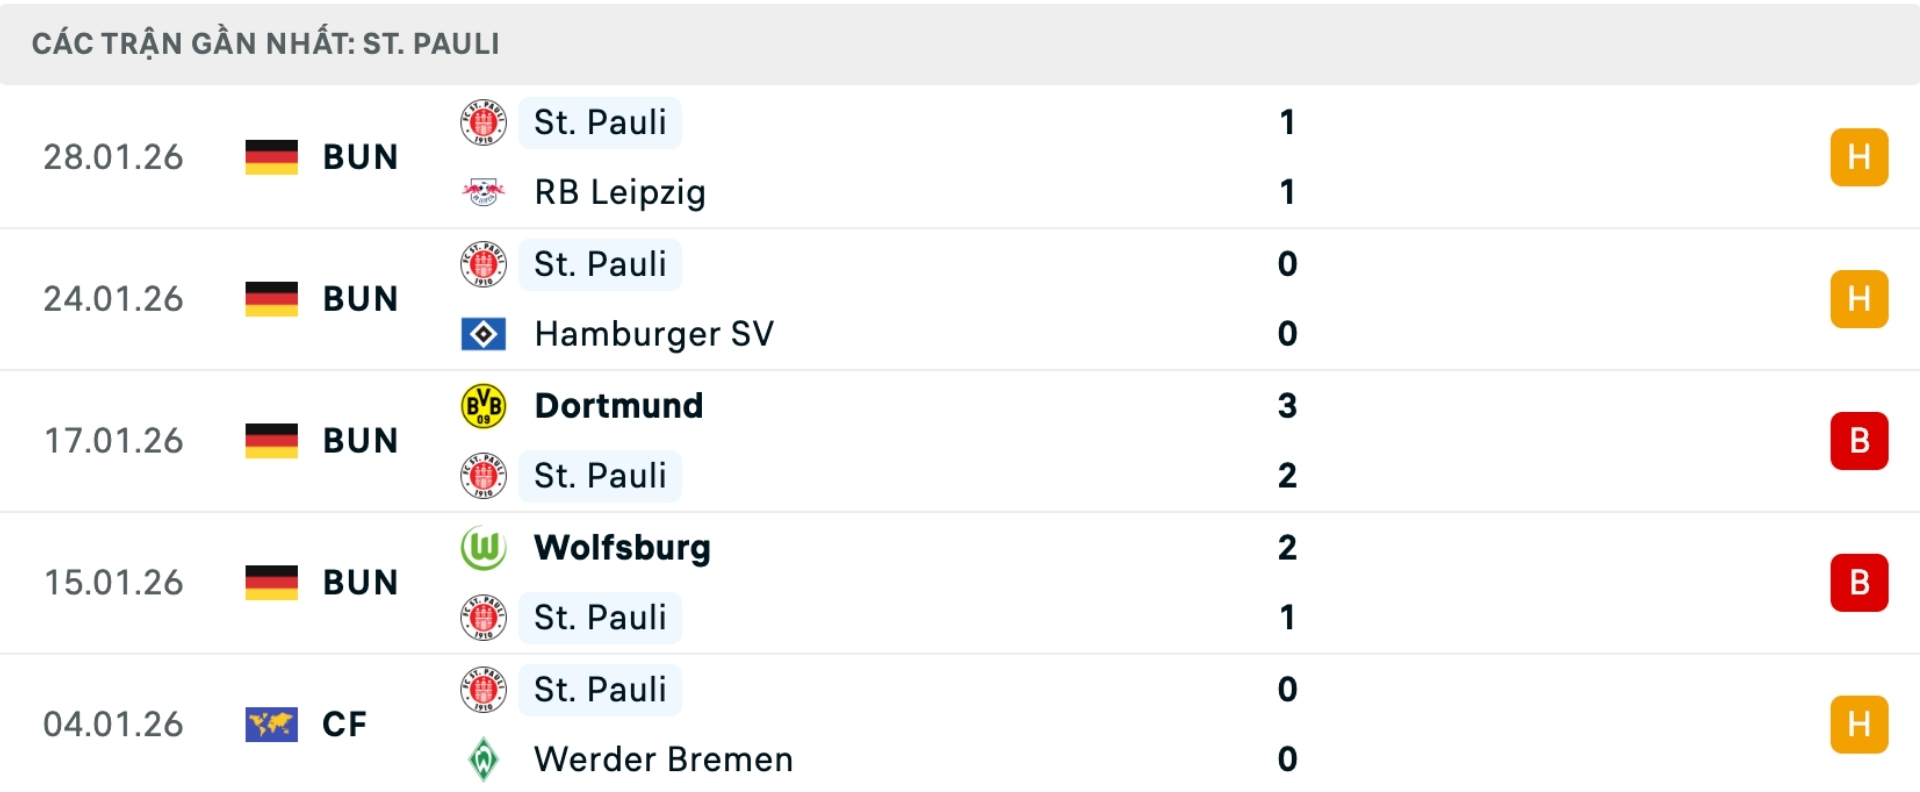
Task: Click the Germany flag beside BUN
Action: click(270, 157)
